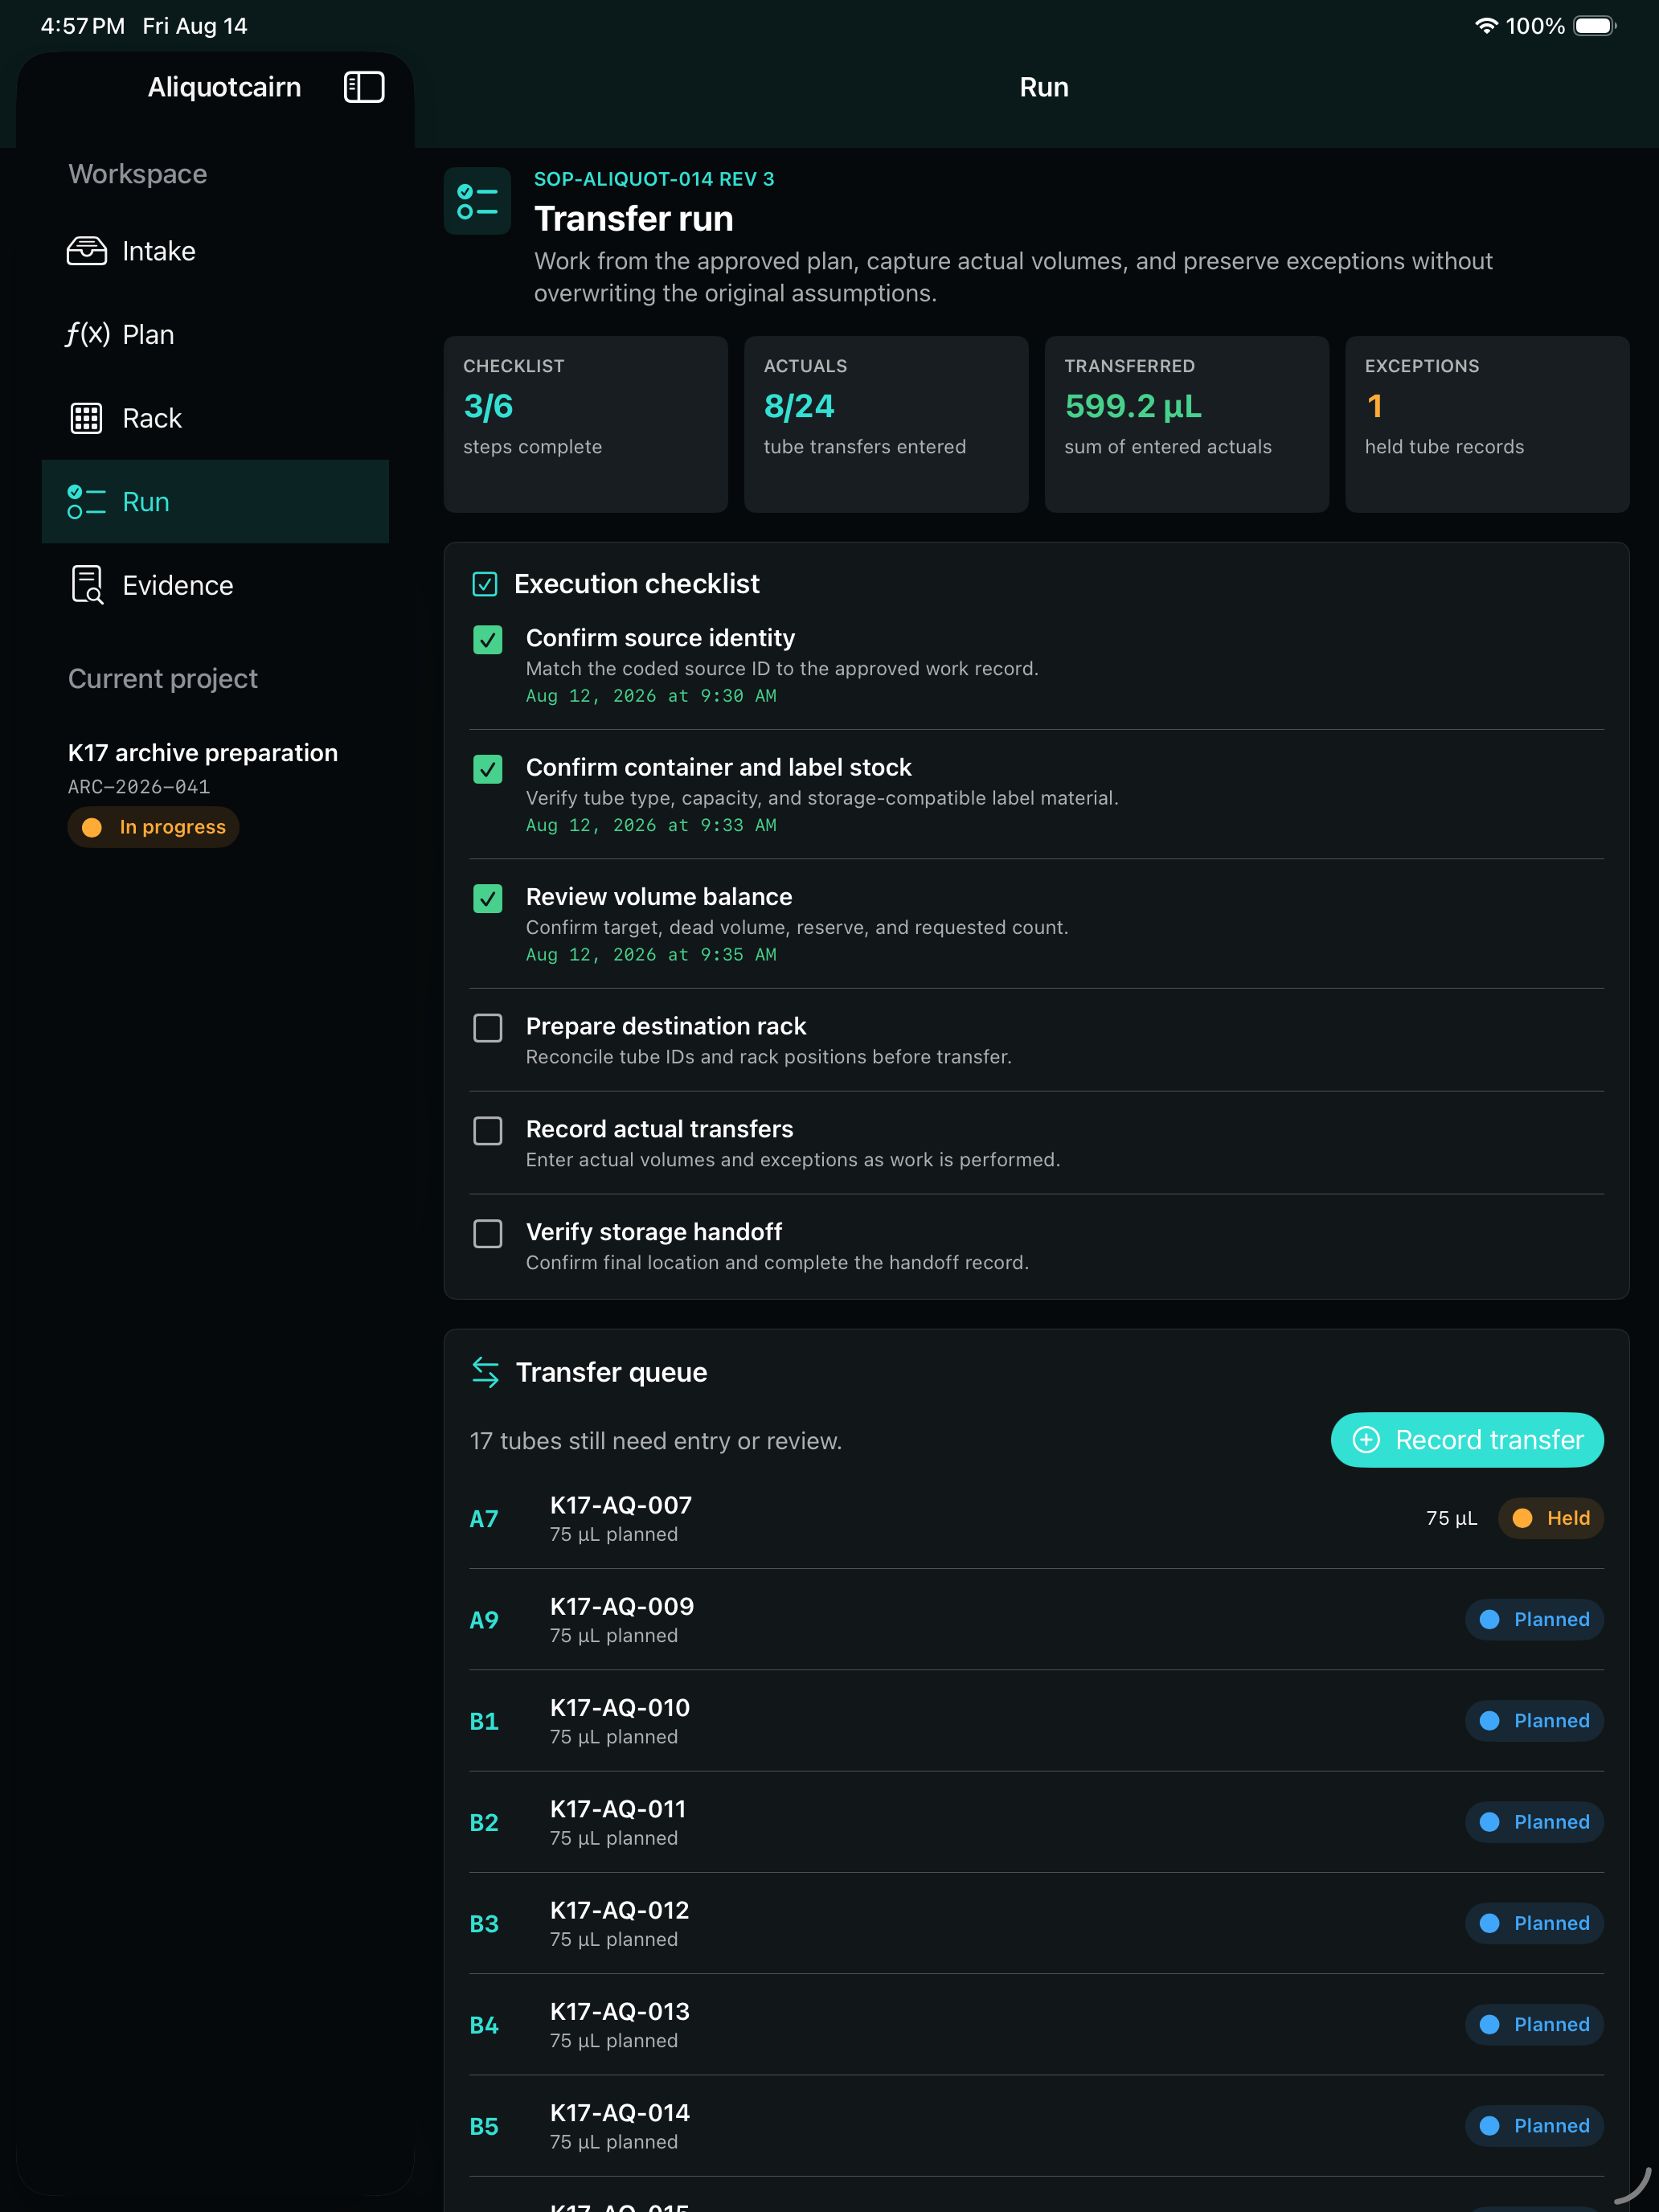Click the Planned badge on K17-AQ-014

(1534, 2126)
